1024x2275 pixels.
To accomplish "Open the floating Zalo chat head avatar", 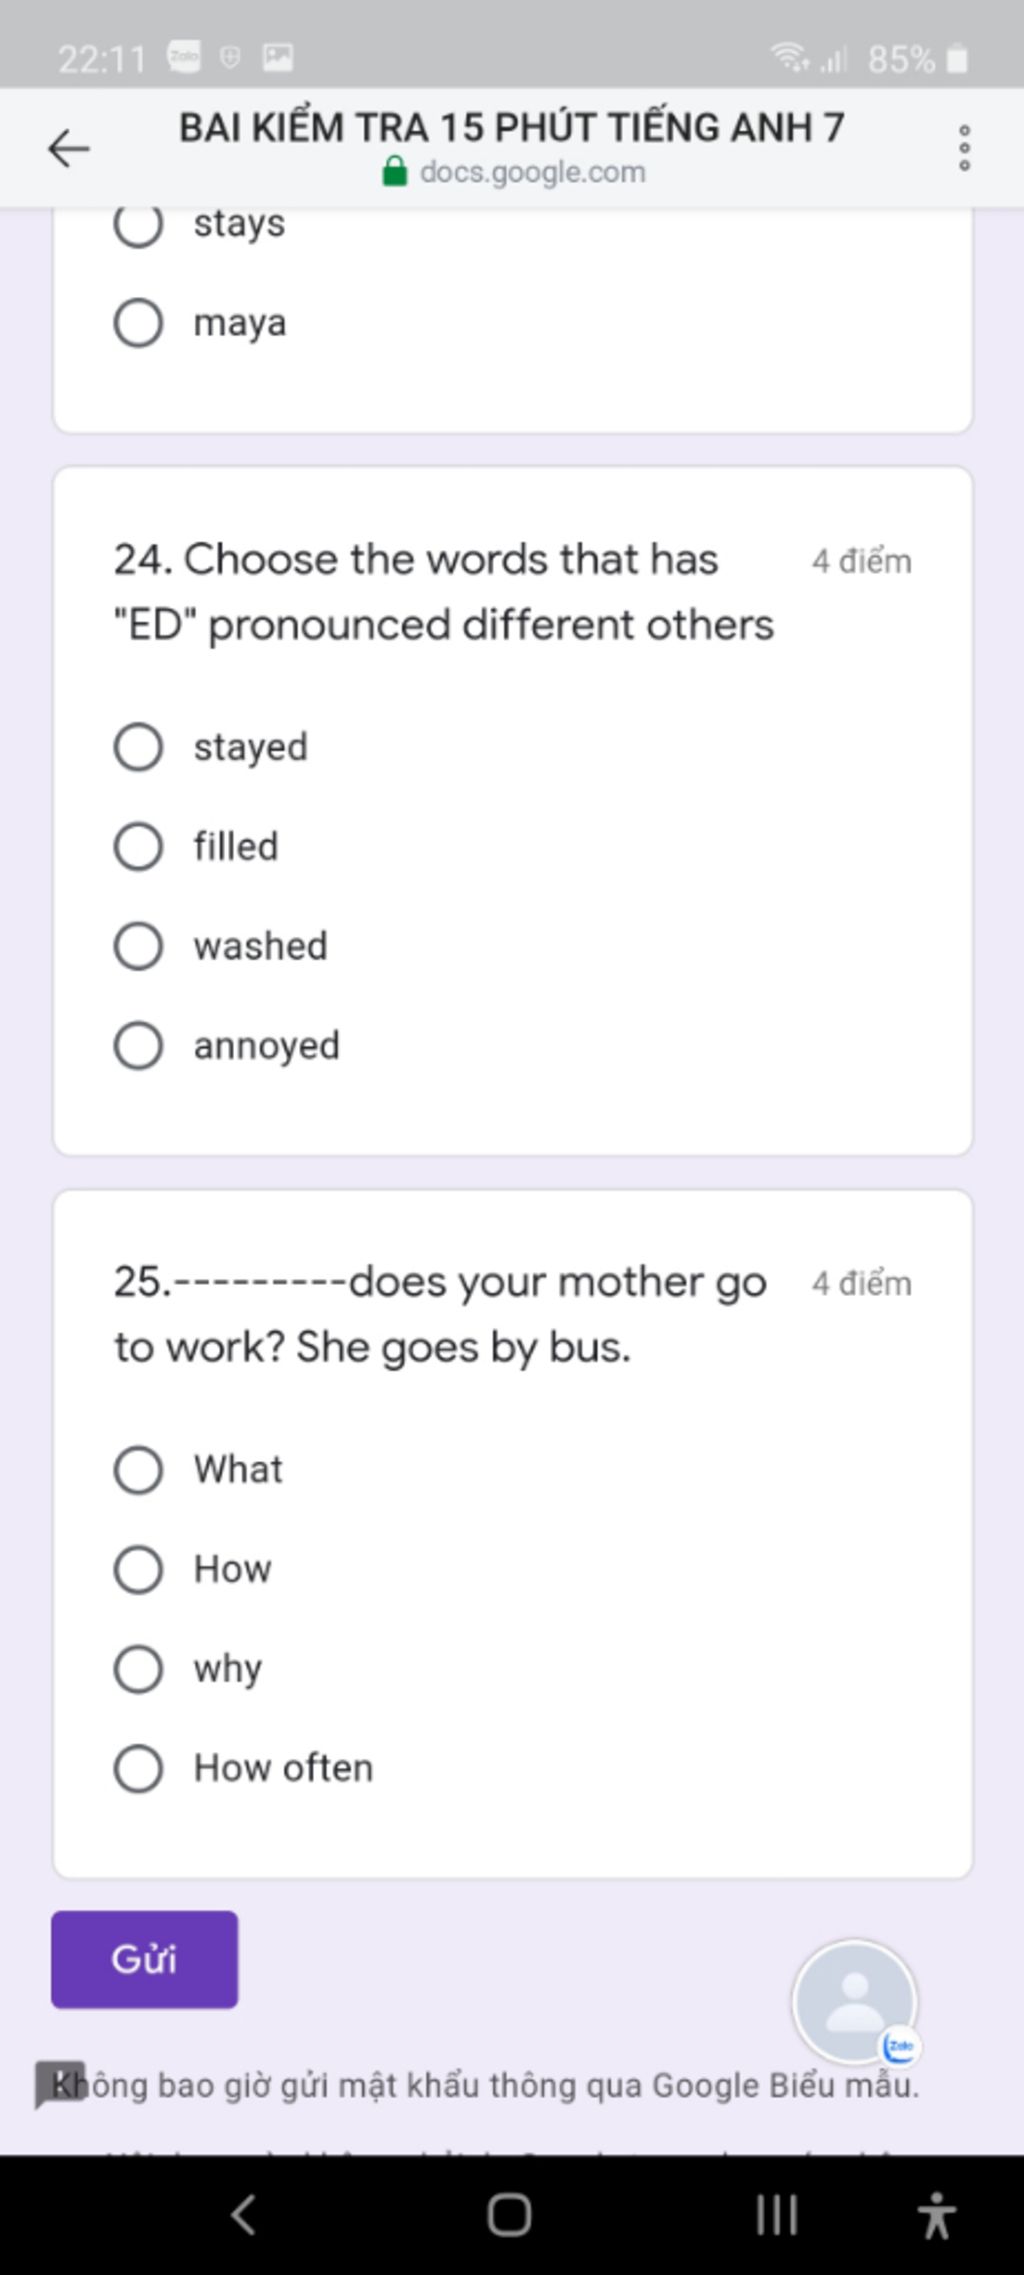I will pyautogui.click(x=855, y=2001).
